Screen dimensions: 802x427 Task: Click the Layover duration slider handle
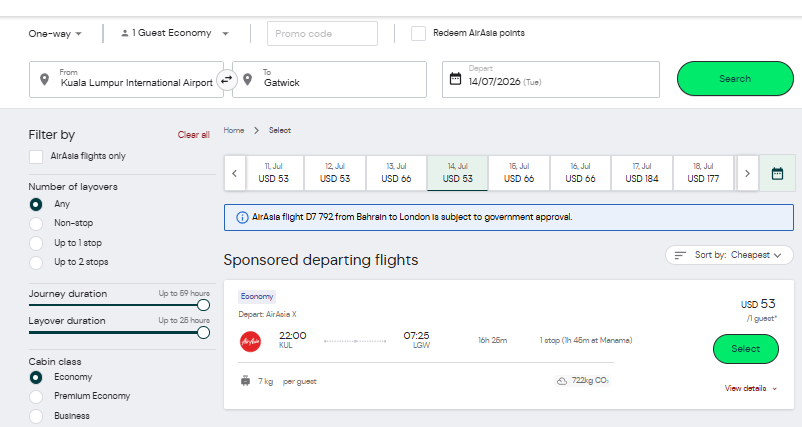[x=204, y=333]
